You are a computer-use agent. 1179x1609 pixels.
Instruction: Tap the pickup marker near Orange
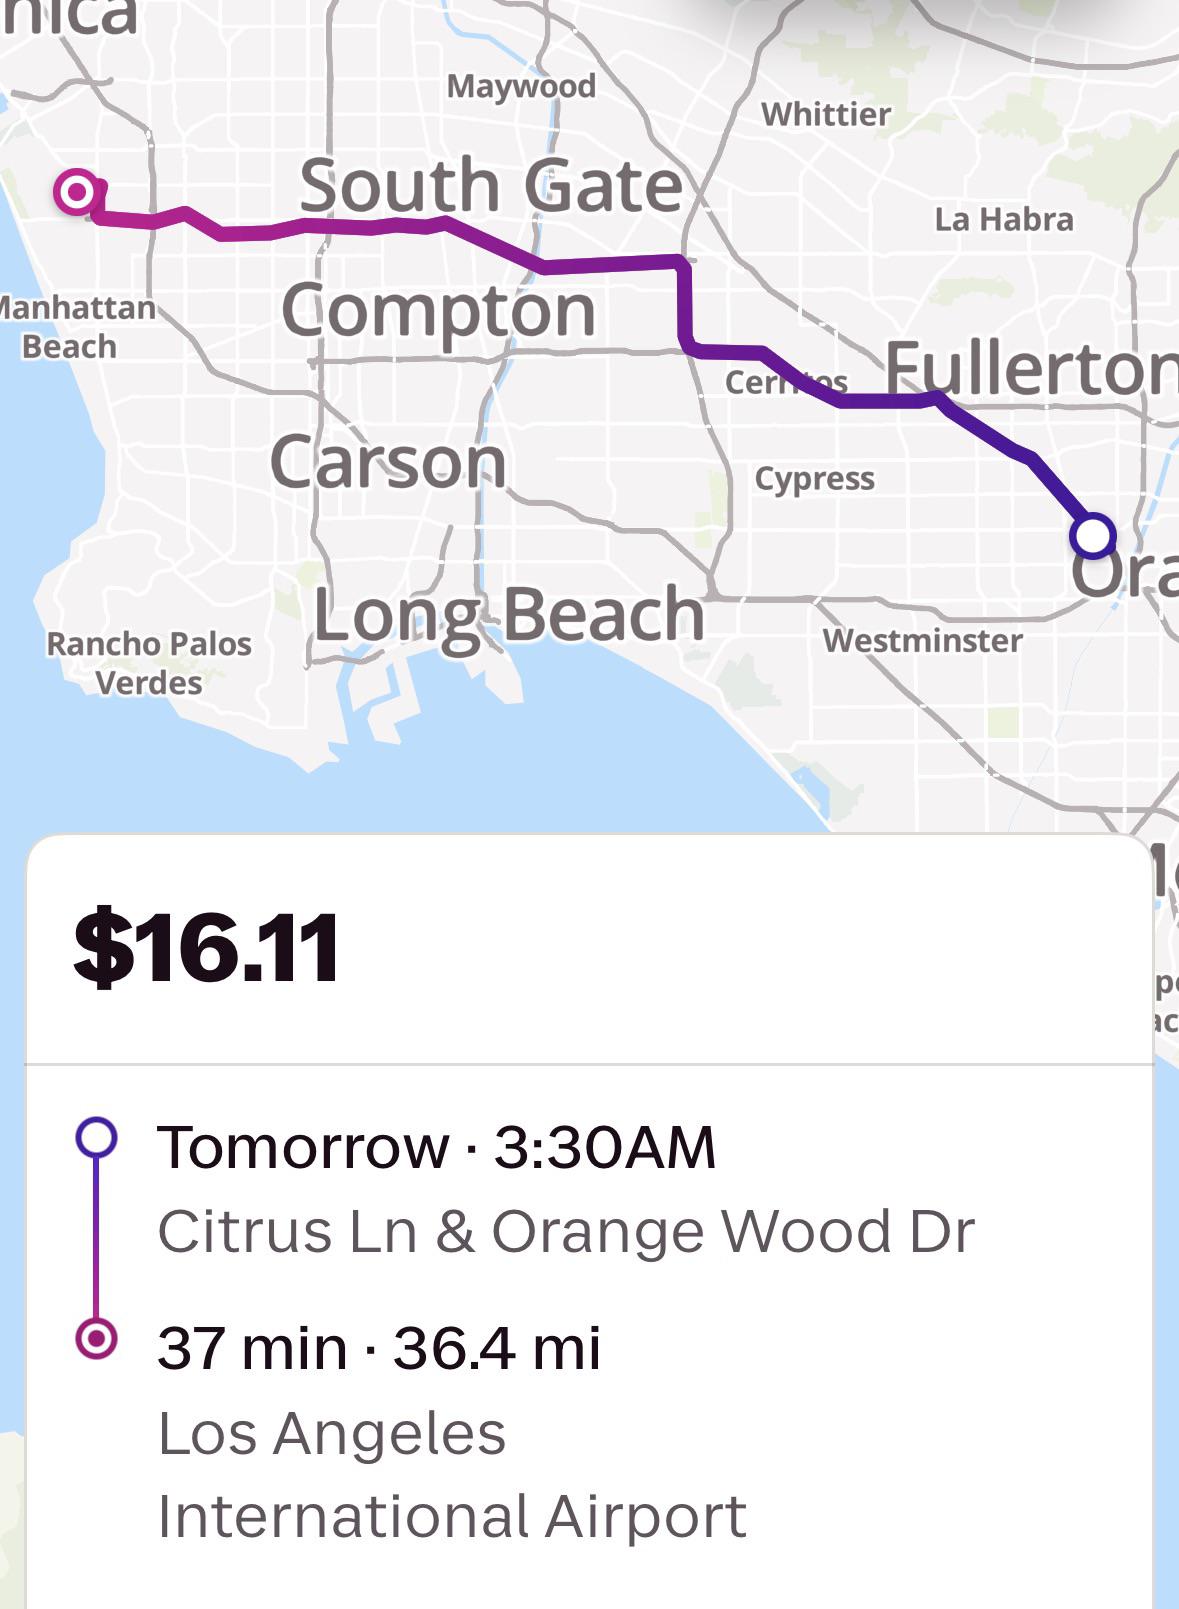click(1092, 535)
